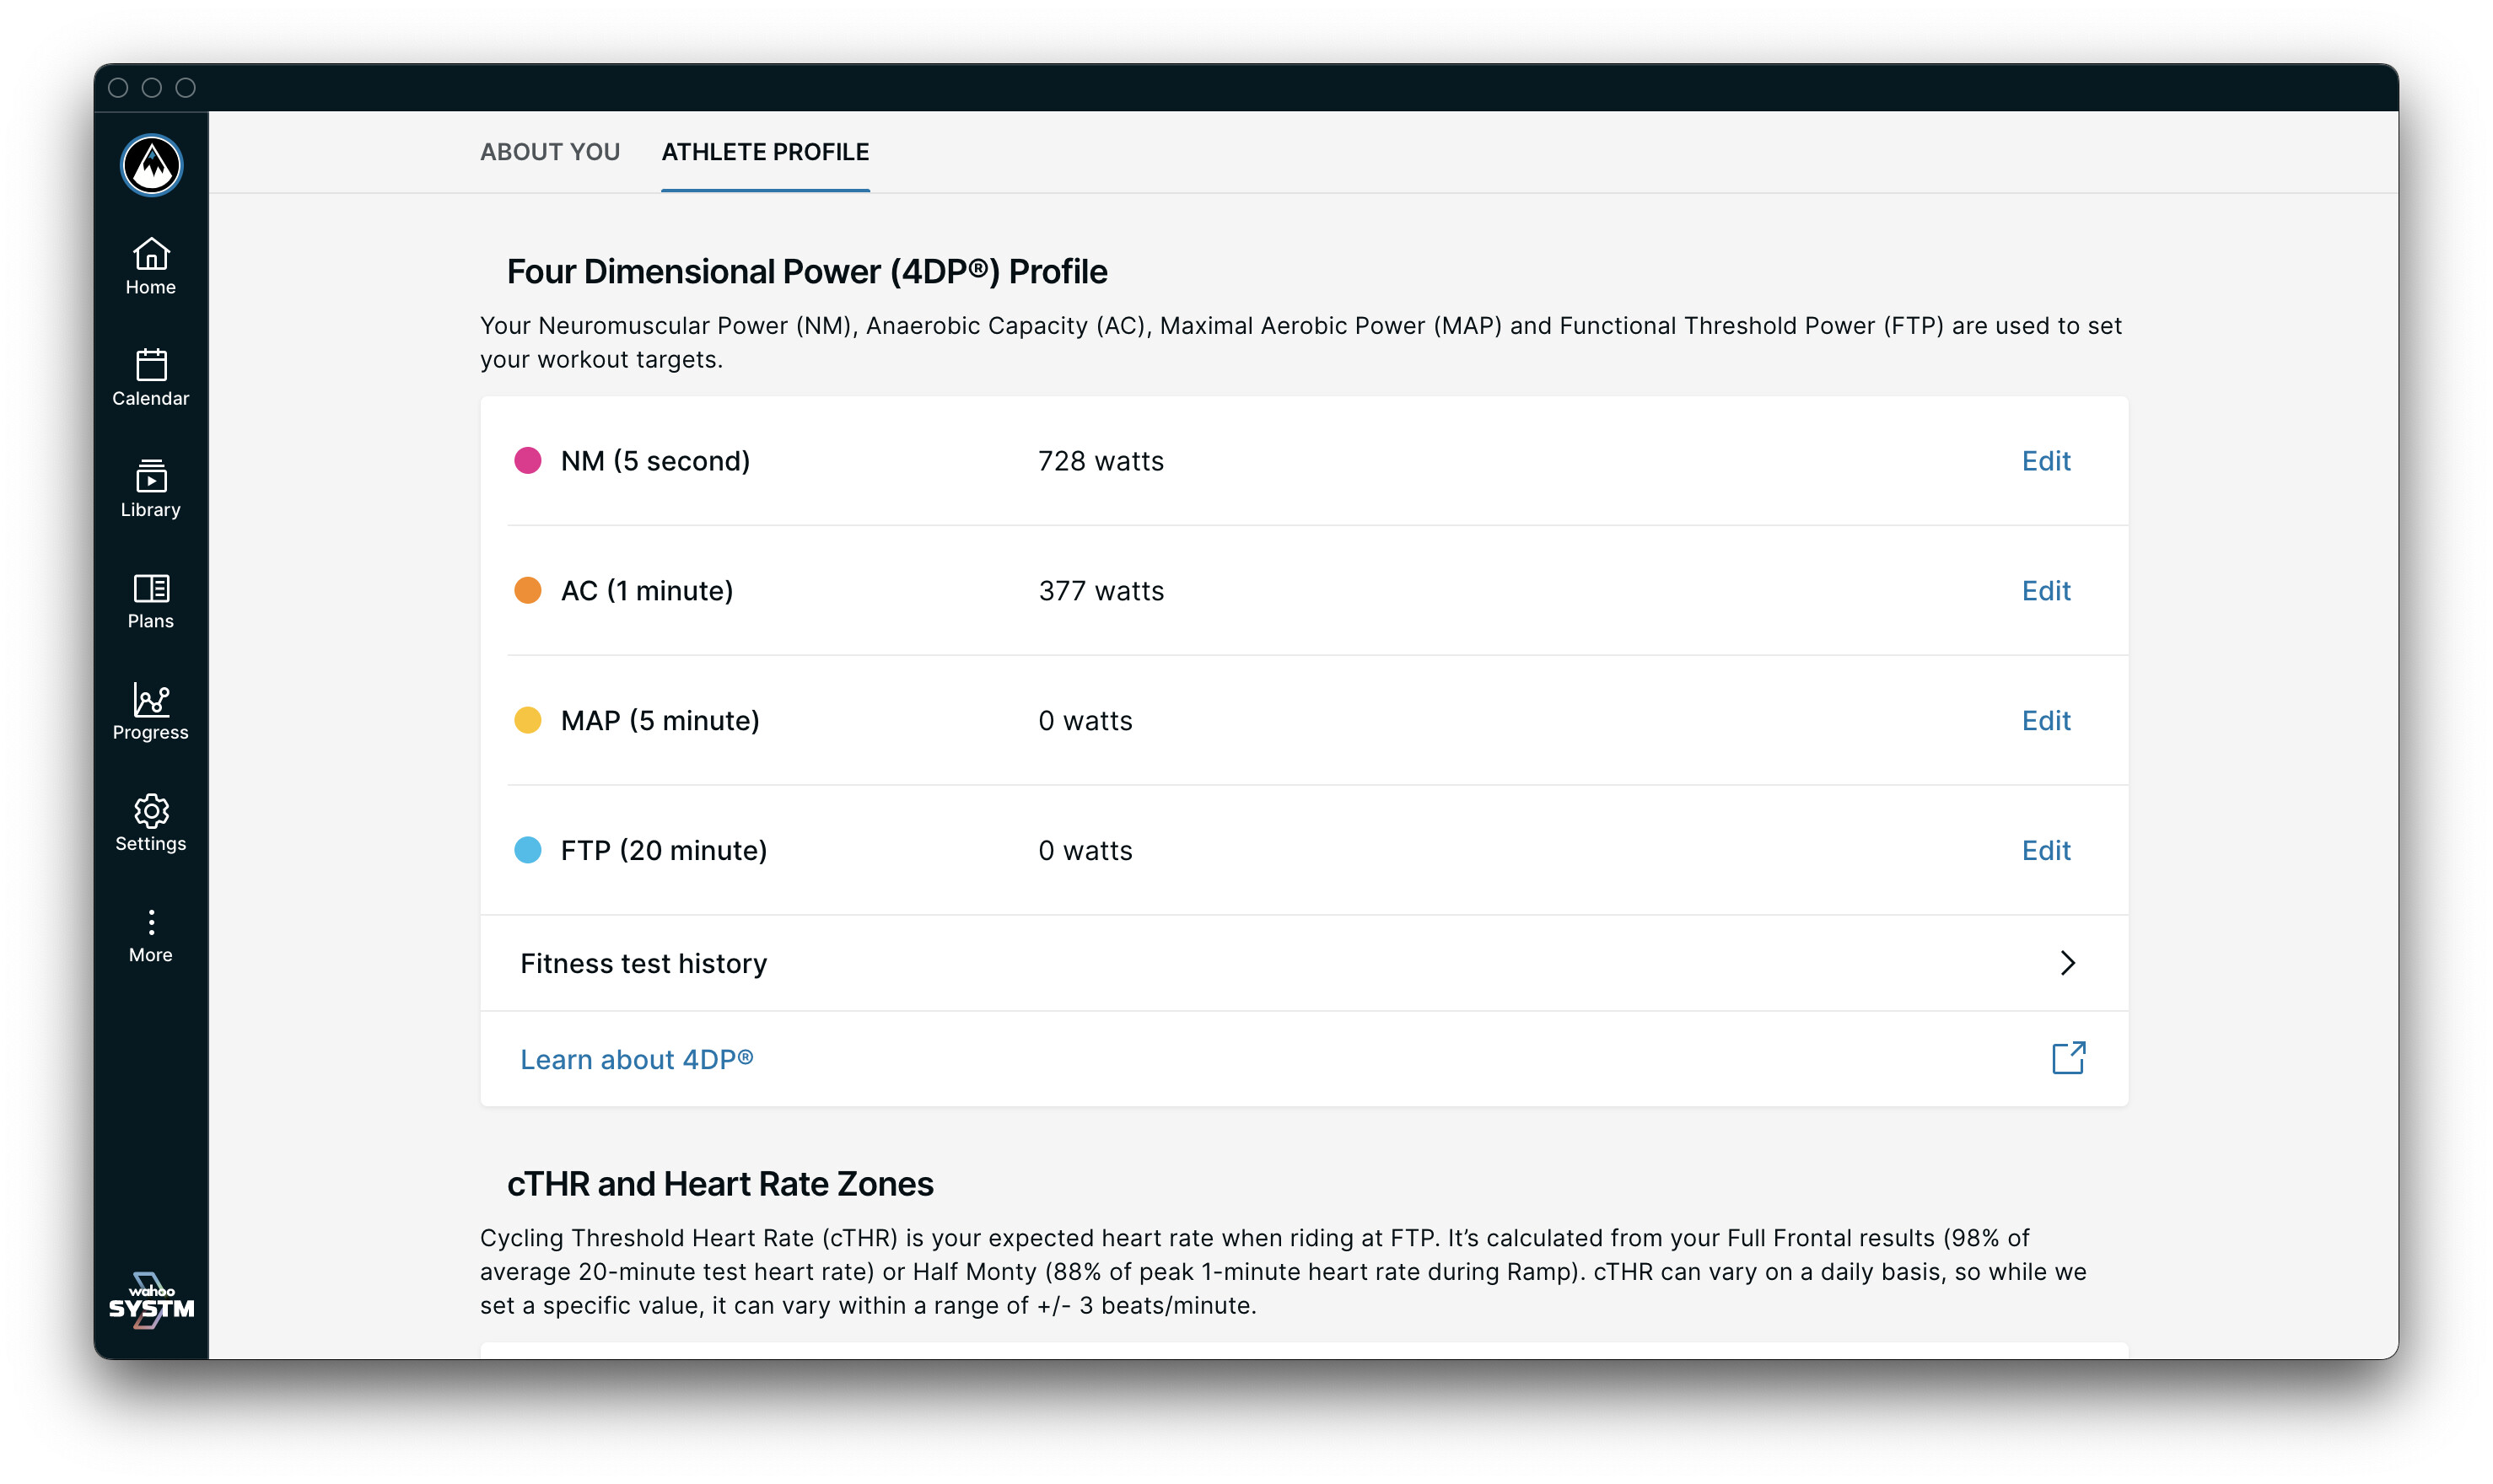Open the Home section in sidebar
This screenshot has height=1484, width=2493.
(151, 267)
